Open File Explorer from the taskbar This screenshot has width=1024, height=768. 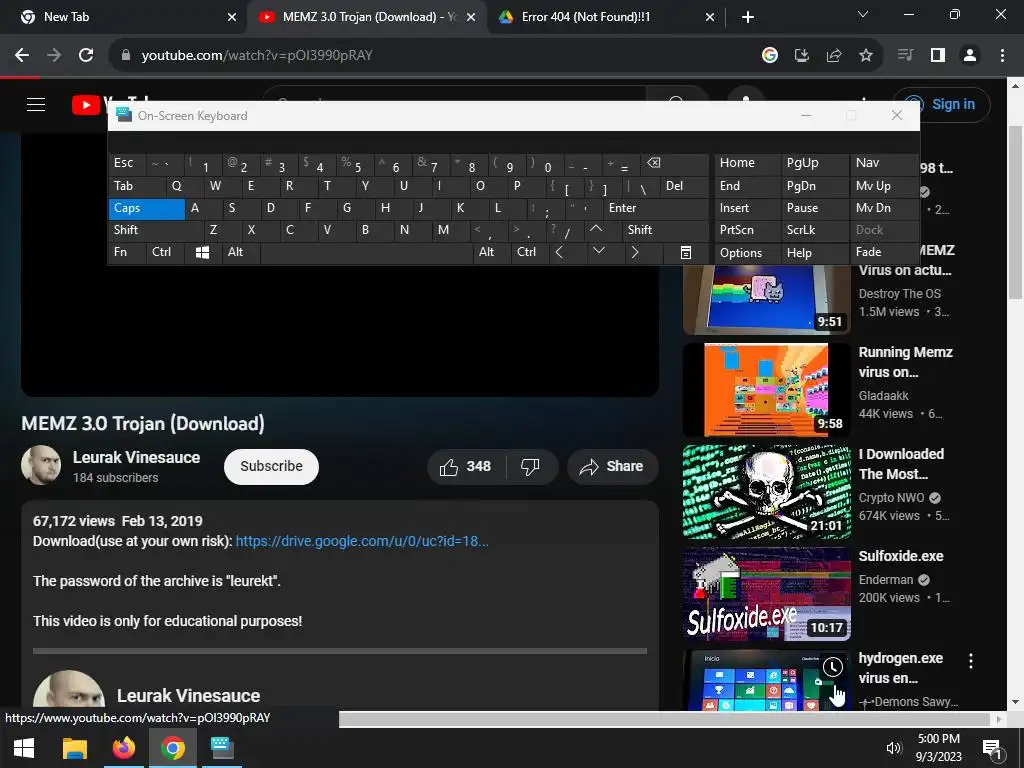74,748
